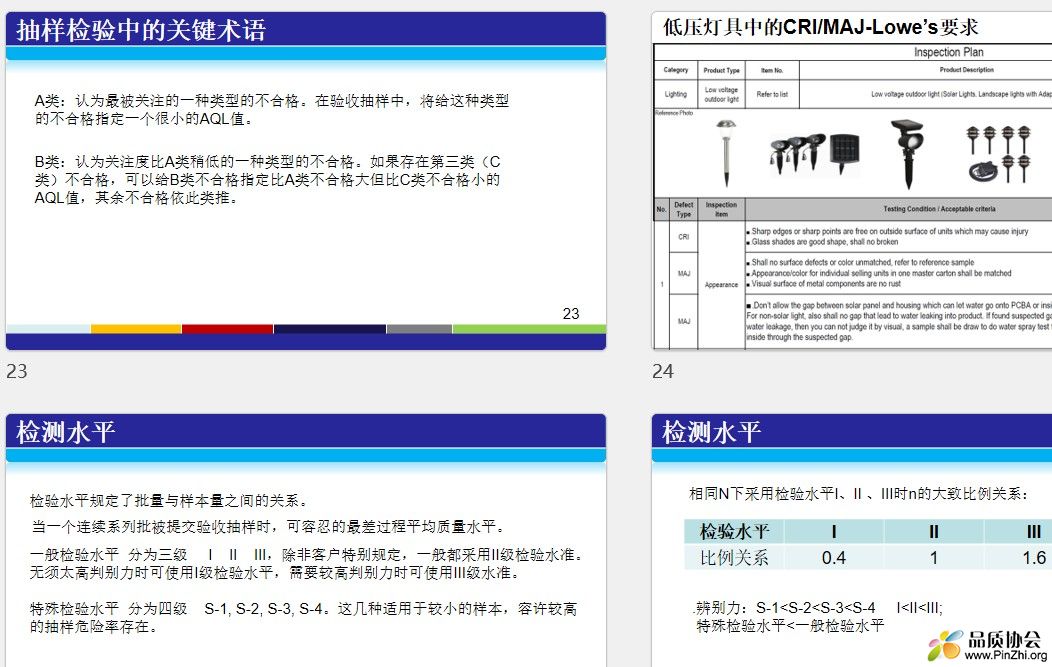Screen dimensions: 1052x667
Task: Click the Category header cell
Action: coord(676,70)
